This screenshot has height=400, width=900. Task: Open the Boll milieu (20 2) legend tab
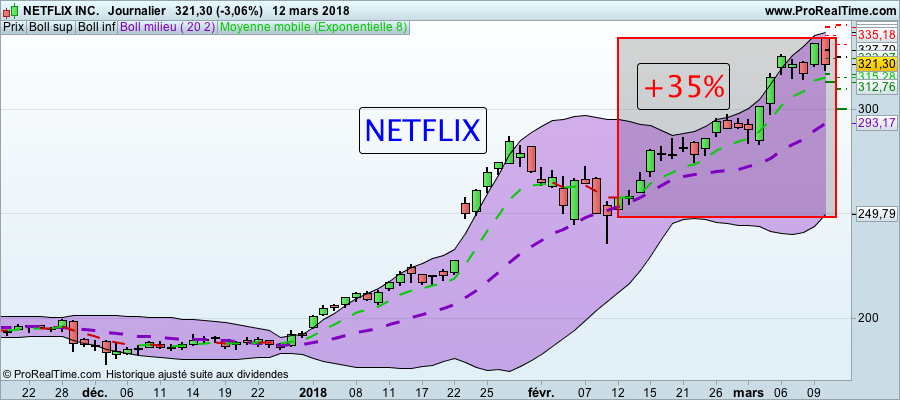point(168,27)
